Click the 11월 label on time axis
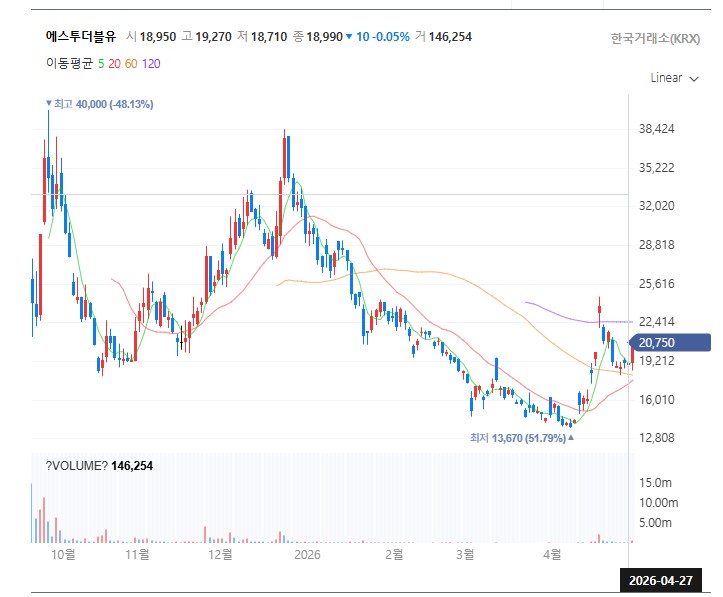The image size is (723, 597). point(137,554)
